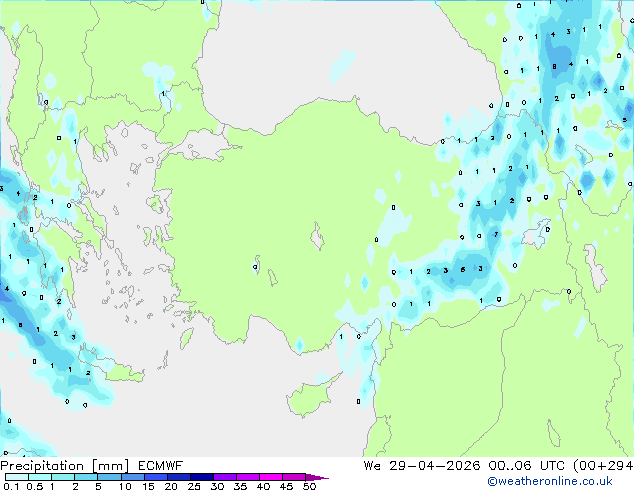Pick the legend swatch between 15 and 20
Viewport: 634px width, 490px height.
156,477
